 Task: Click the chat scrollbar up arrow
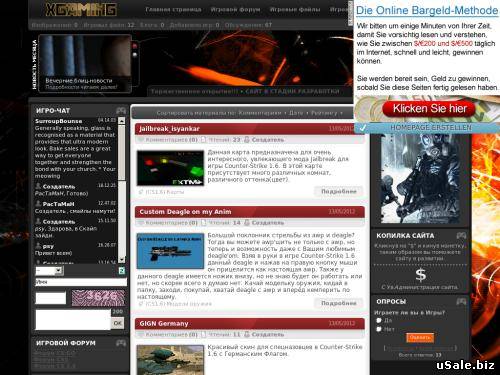tap(122, 121)
